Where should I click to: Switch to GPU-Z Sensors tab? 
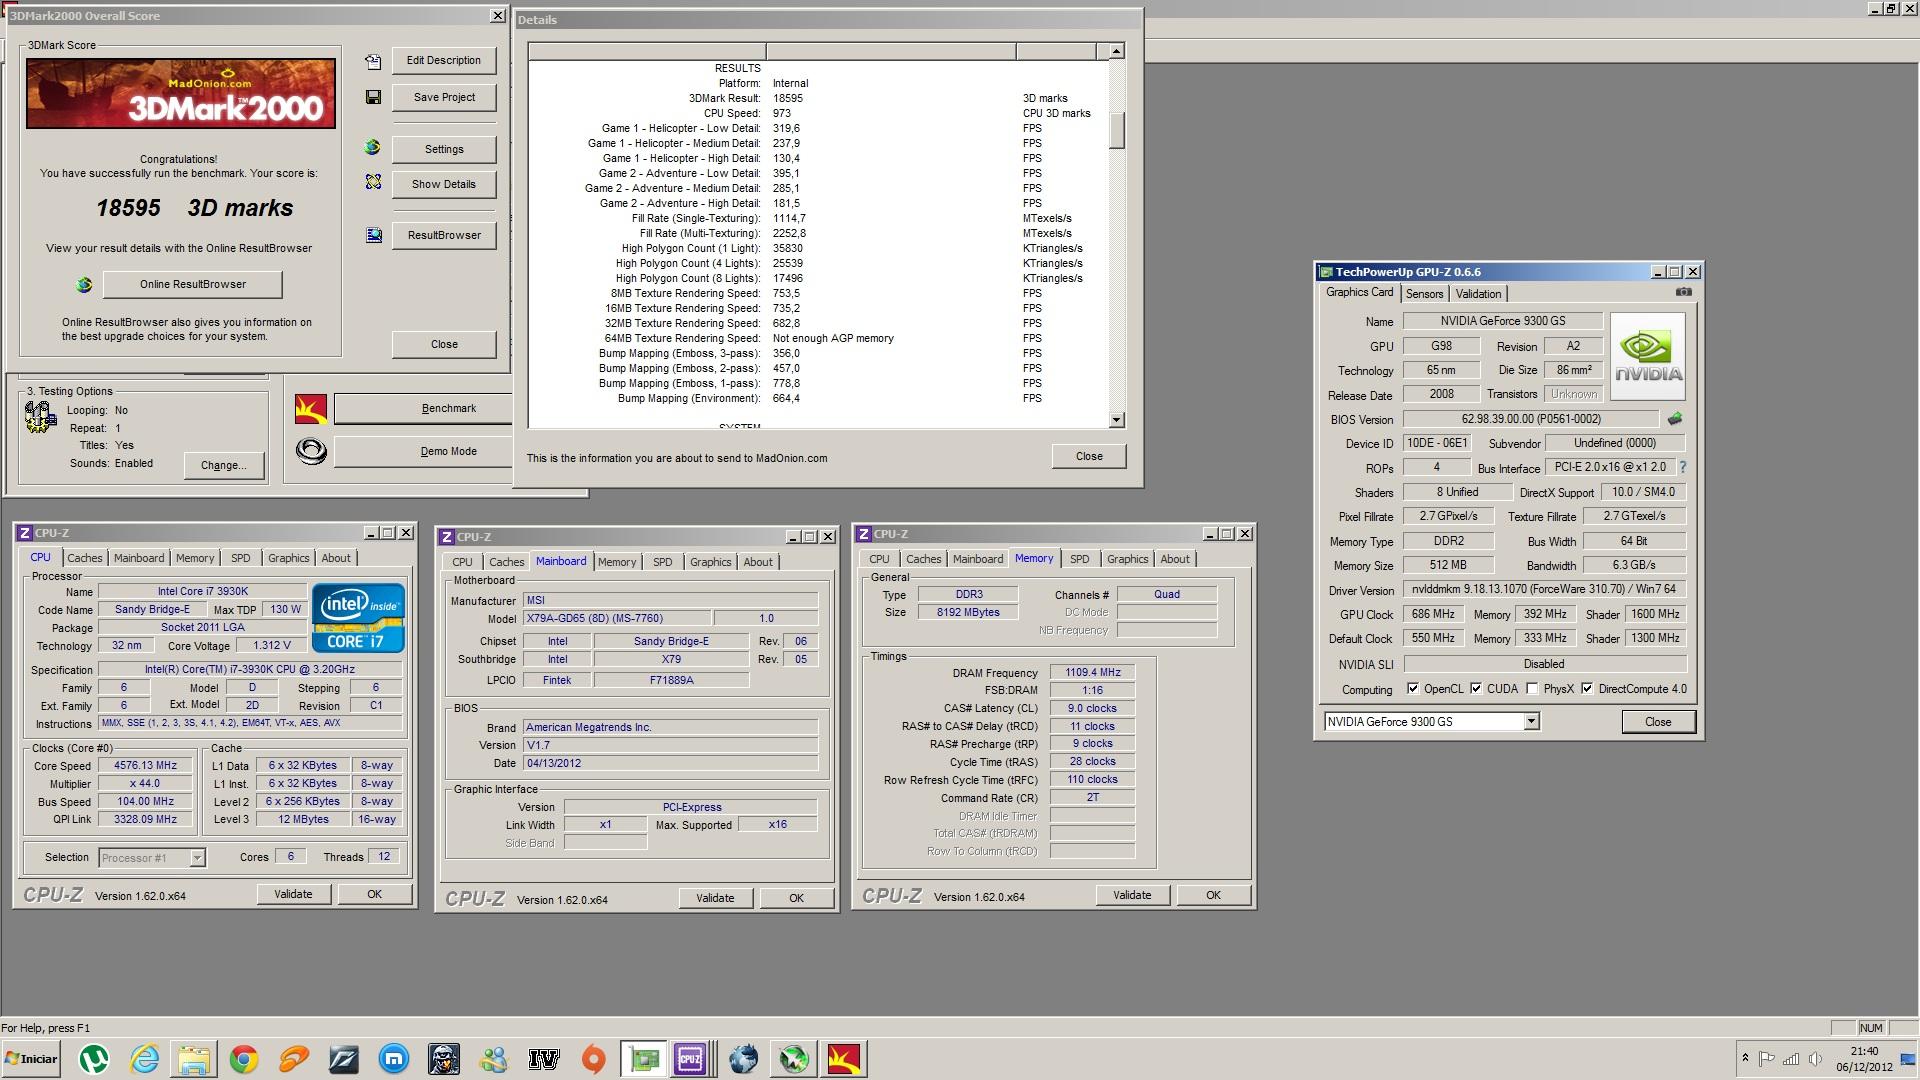1424,294
